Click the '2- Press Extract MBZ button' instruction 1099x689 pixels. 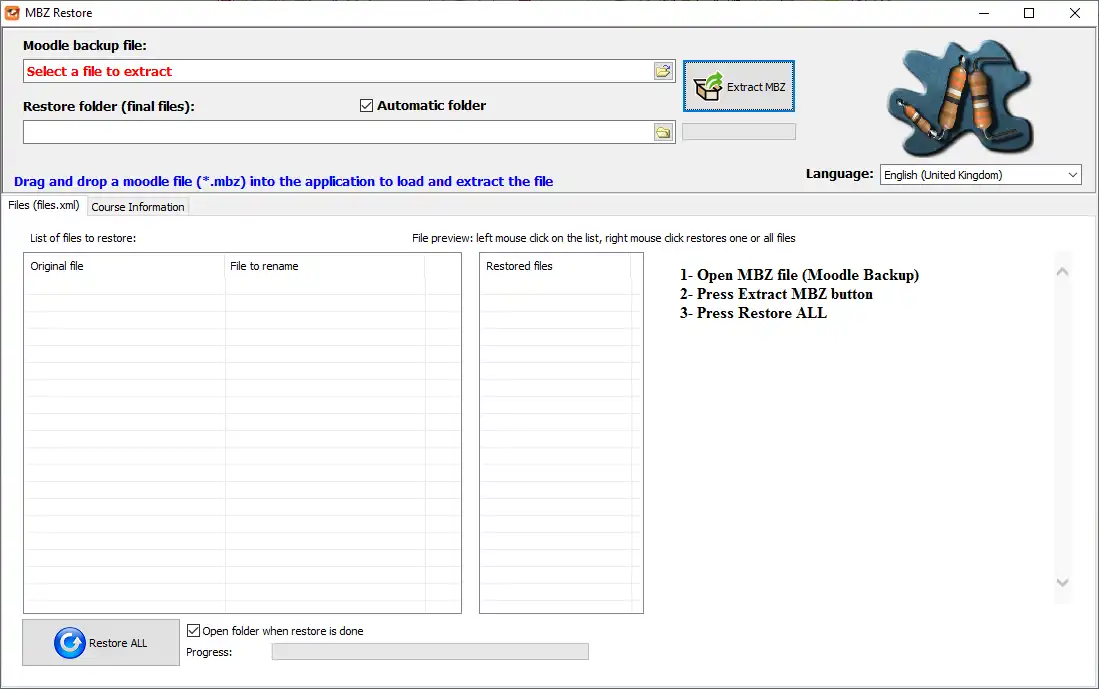776,294
